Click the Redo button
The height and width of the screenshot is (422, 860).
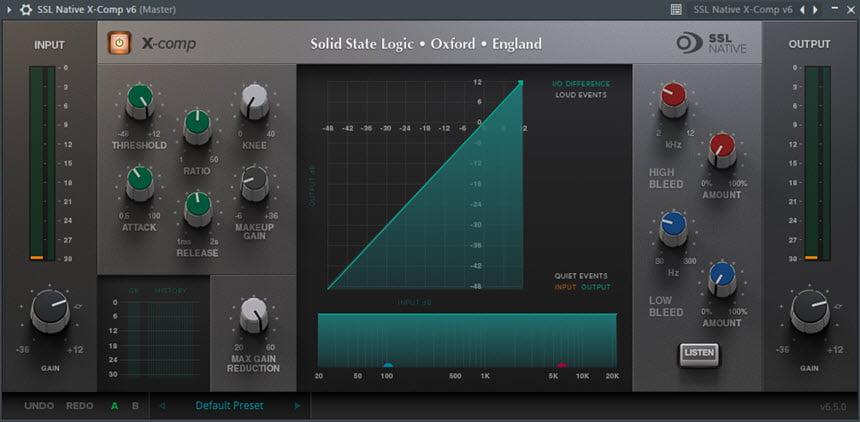pyautogui.click(x=80, y=406)
